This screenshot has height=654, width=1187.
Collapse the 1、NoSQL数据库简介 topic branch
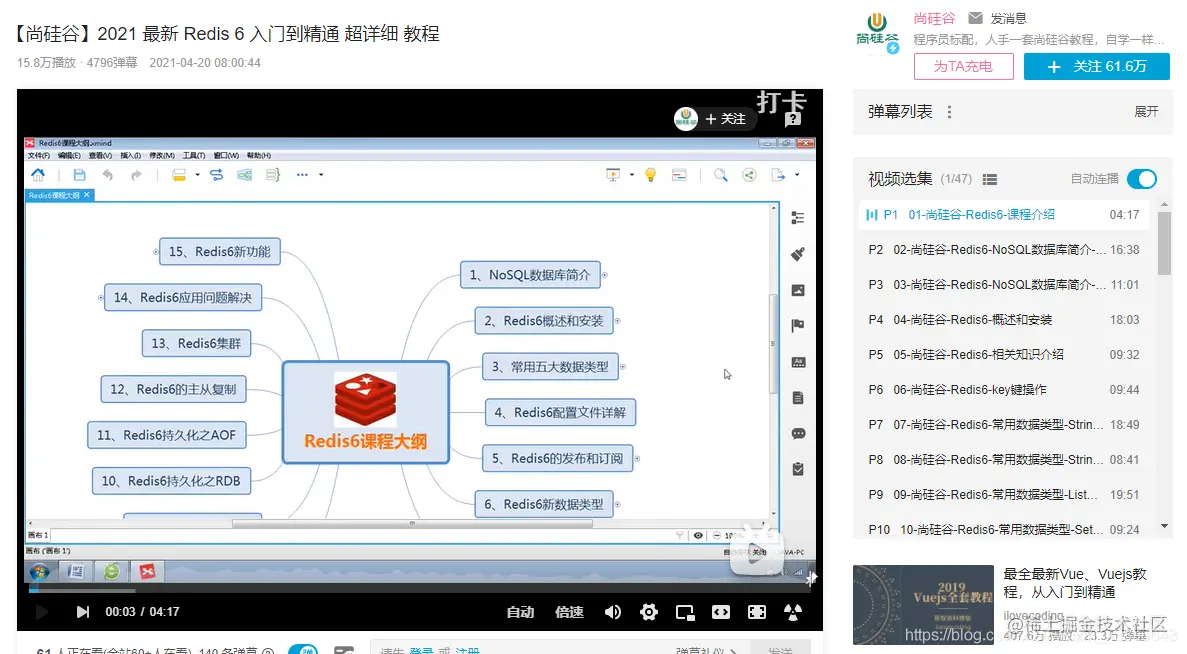pyautogui.click(x=605, y=275)
